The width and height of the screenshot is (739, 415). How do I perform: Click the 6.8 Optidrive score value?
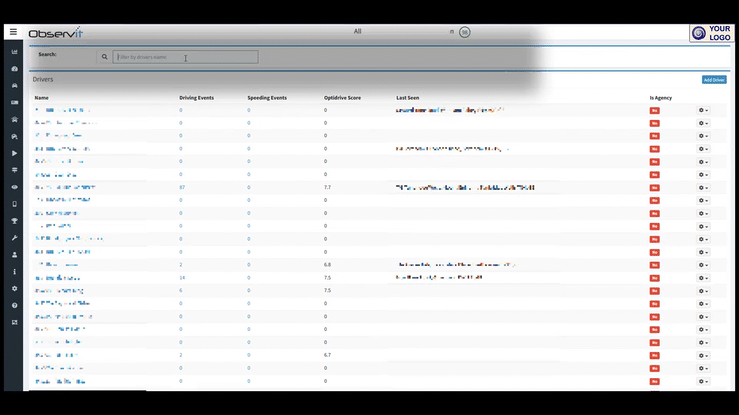(x=328, y=265)
